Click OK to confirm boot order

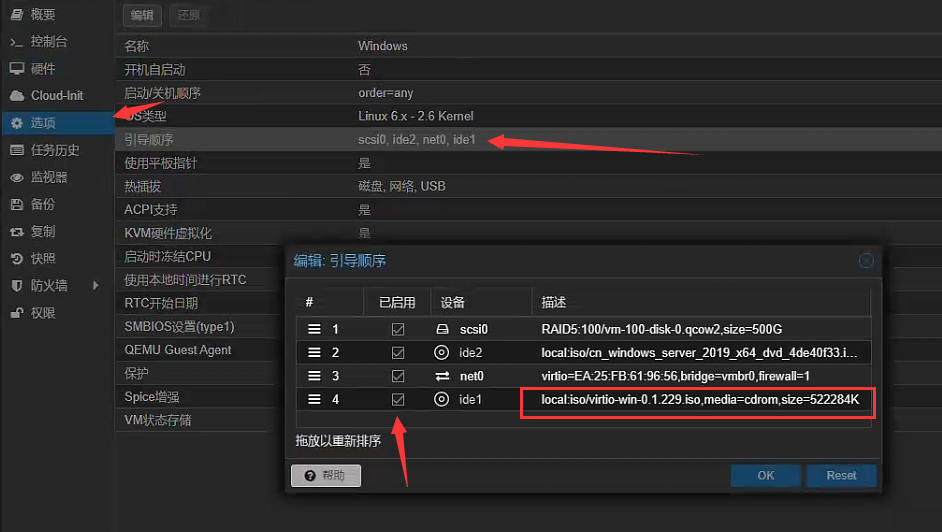point(765,476)
